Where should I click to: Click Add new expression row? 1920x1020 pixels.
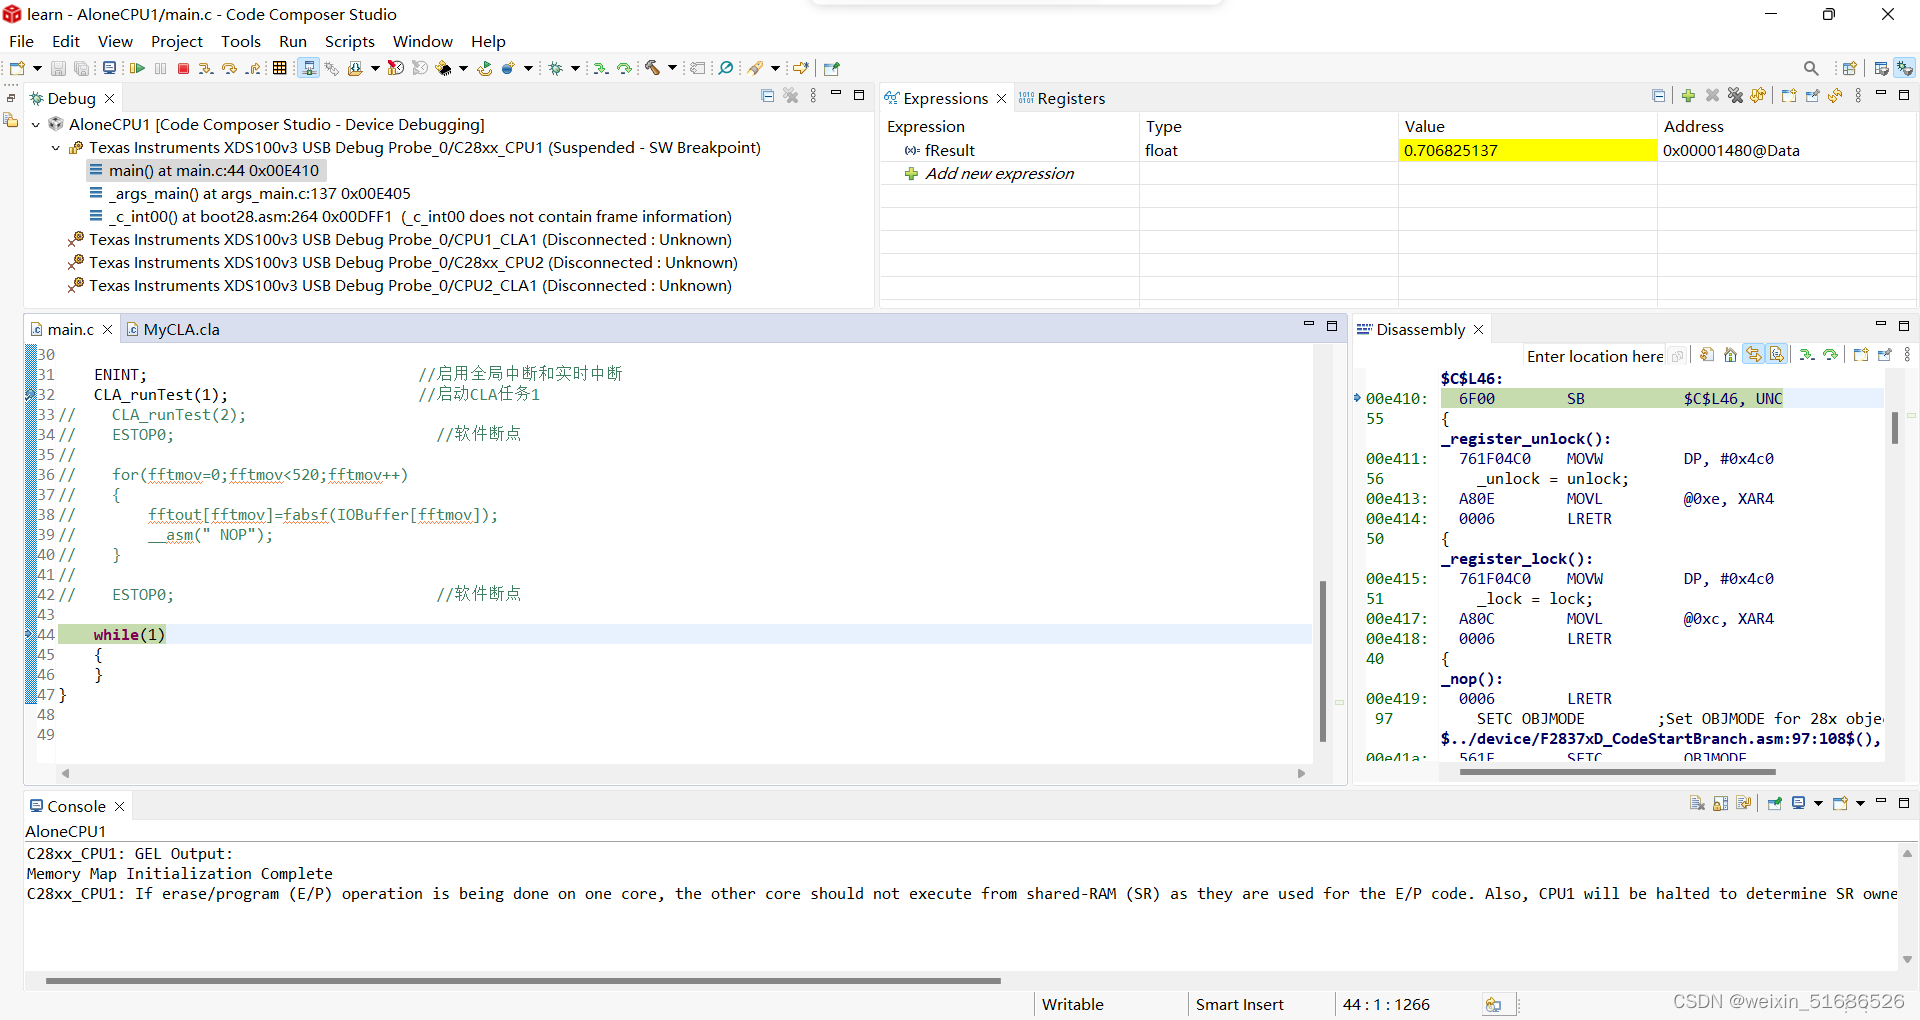[x=1000, y=173]
